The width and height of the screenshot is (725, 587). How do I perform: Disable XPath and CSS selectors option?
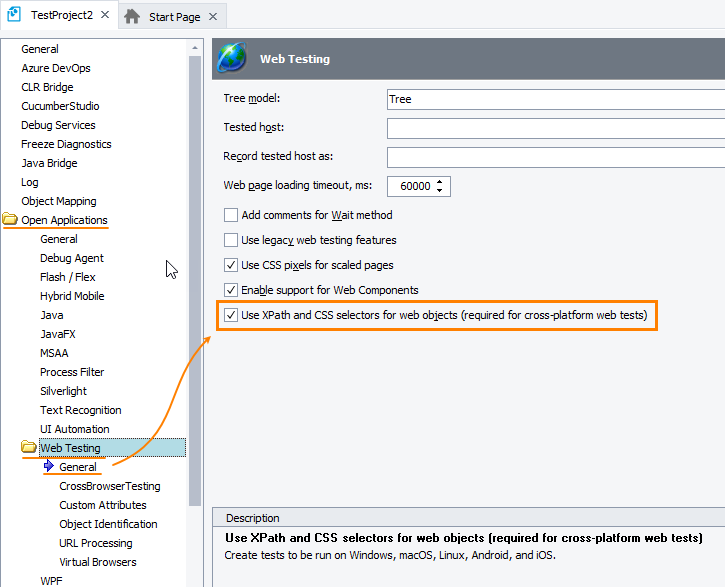231,315
